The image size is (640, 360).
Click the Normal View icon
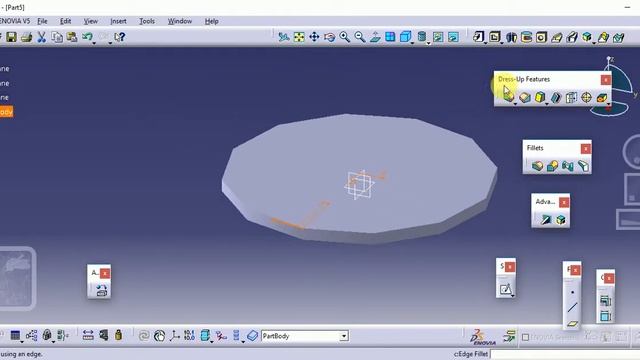[375, 37]
